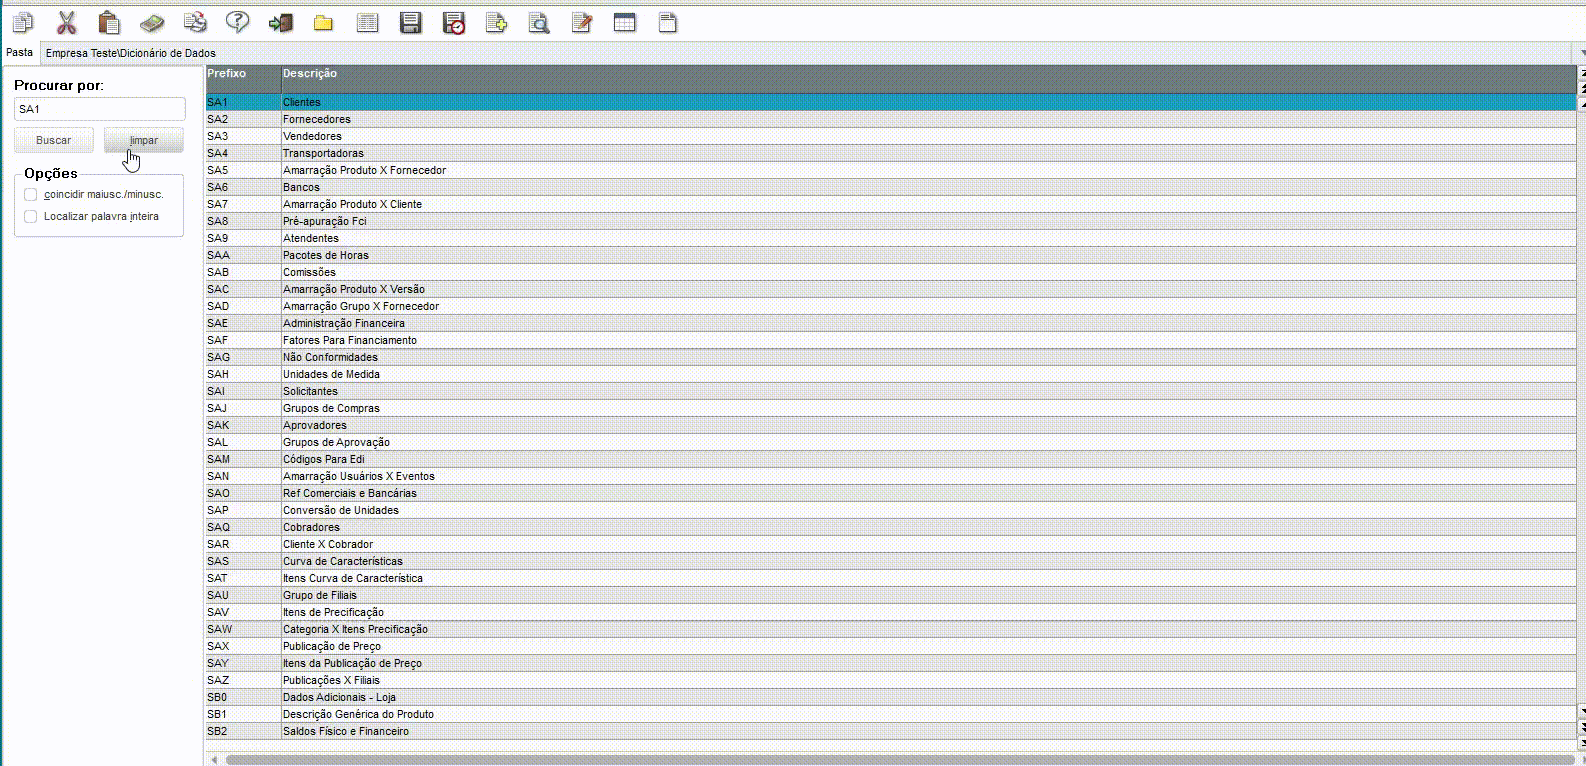Click Dados Adicionais - Loja row

click(891, 697)
